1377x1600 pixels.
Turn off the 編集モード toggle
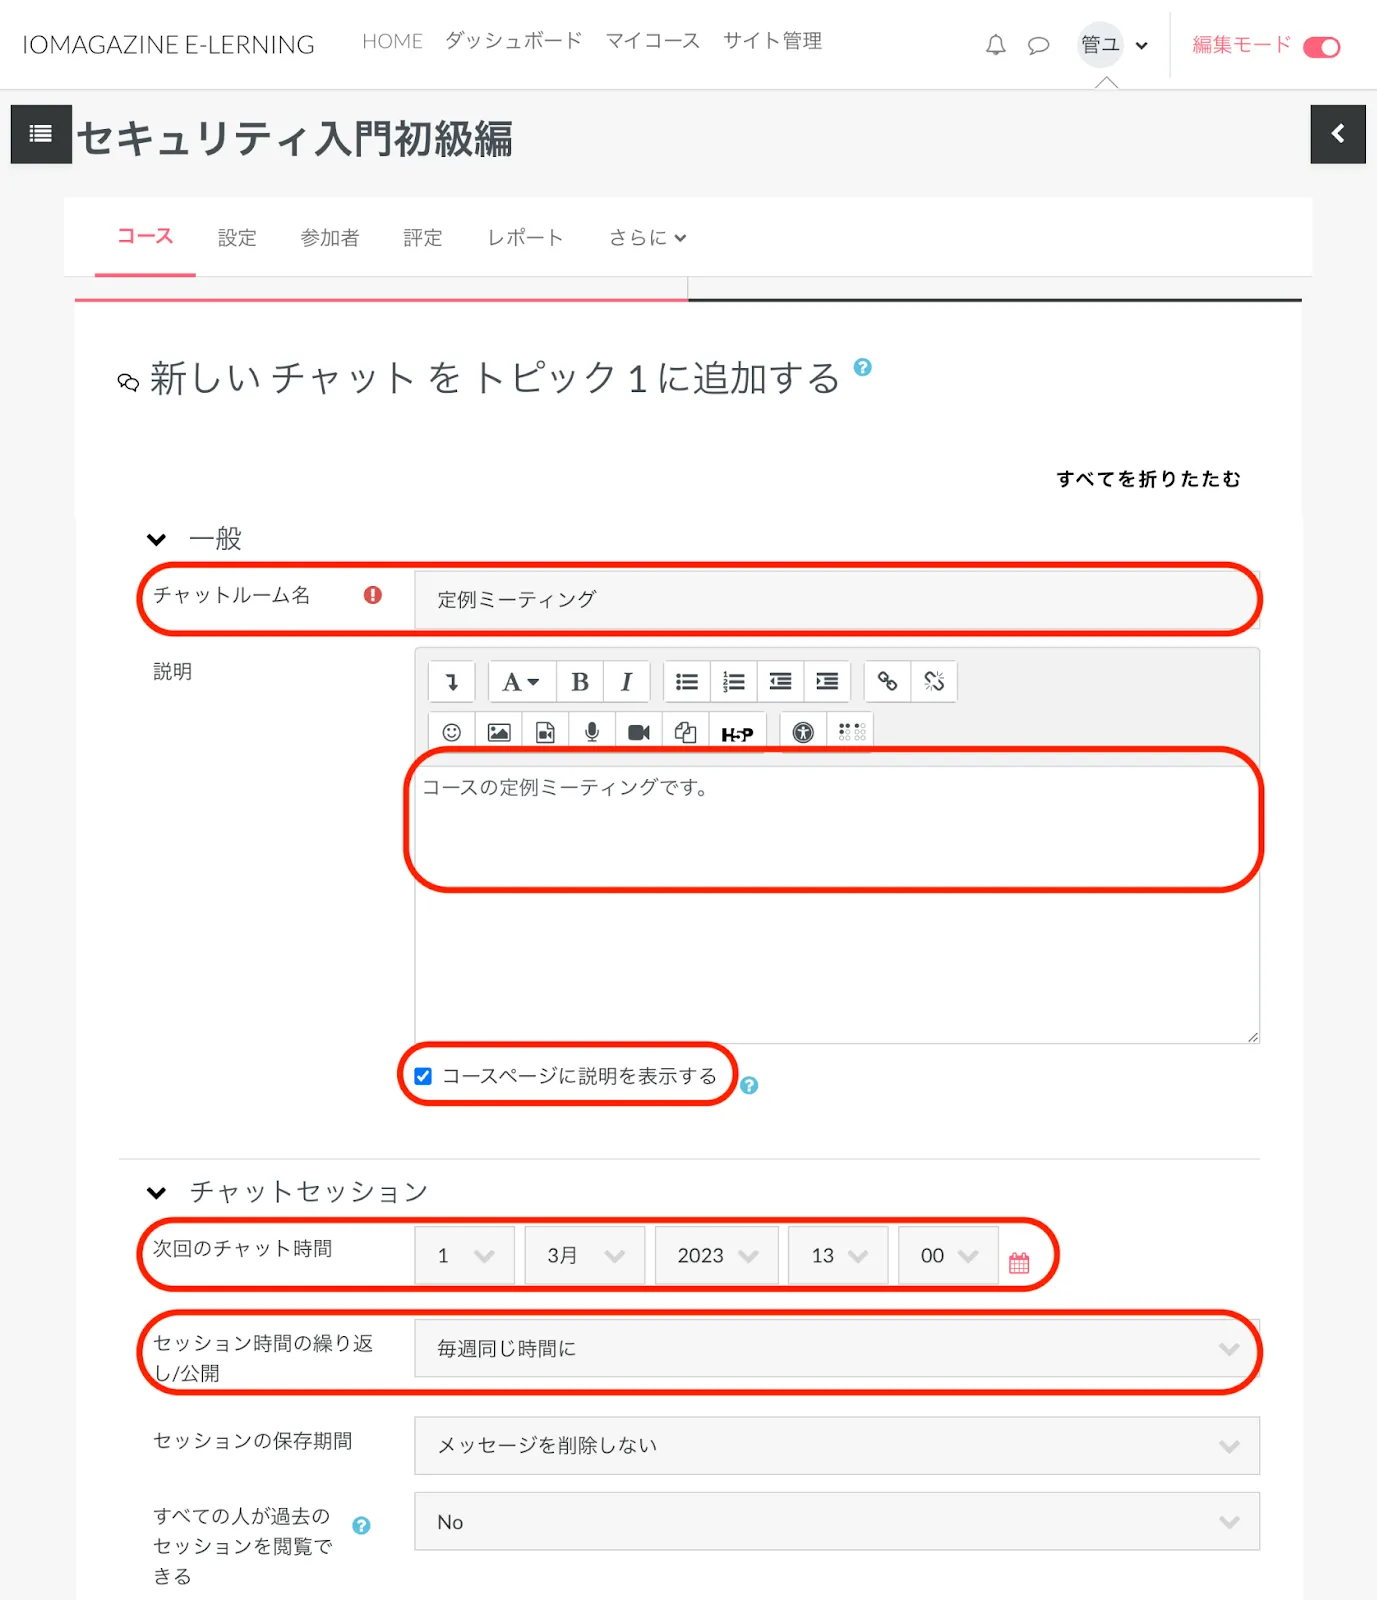(x=1321, y=47)
